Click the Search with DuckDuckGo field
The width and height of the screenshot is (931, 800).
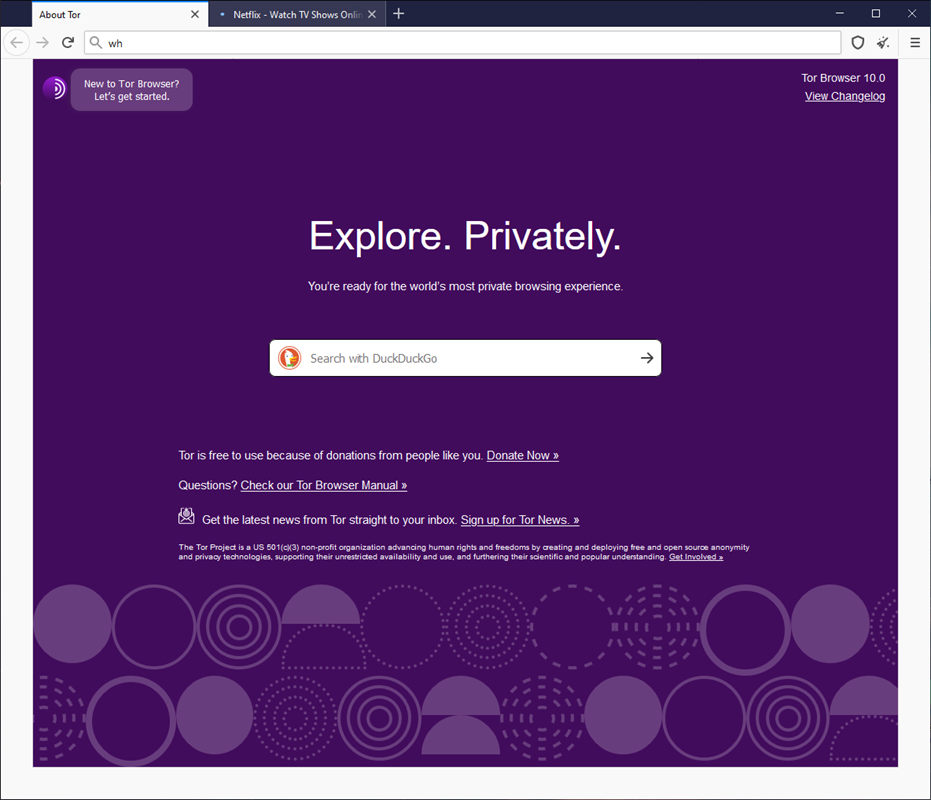[x=466, y=358]
